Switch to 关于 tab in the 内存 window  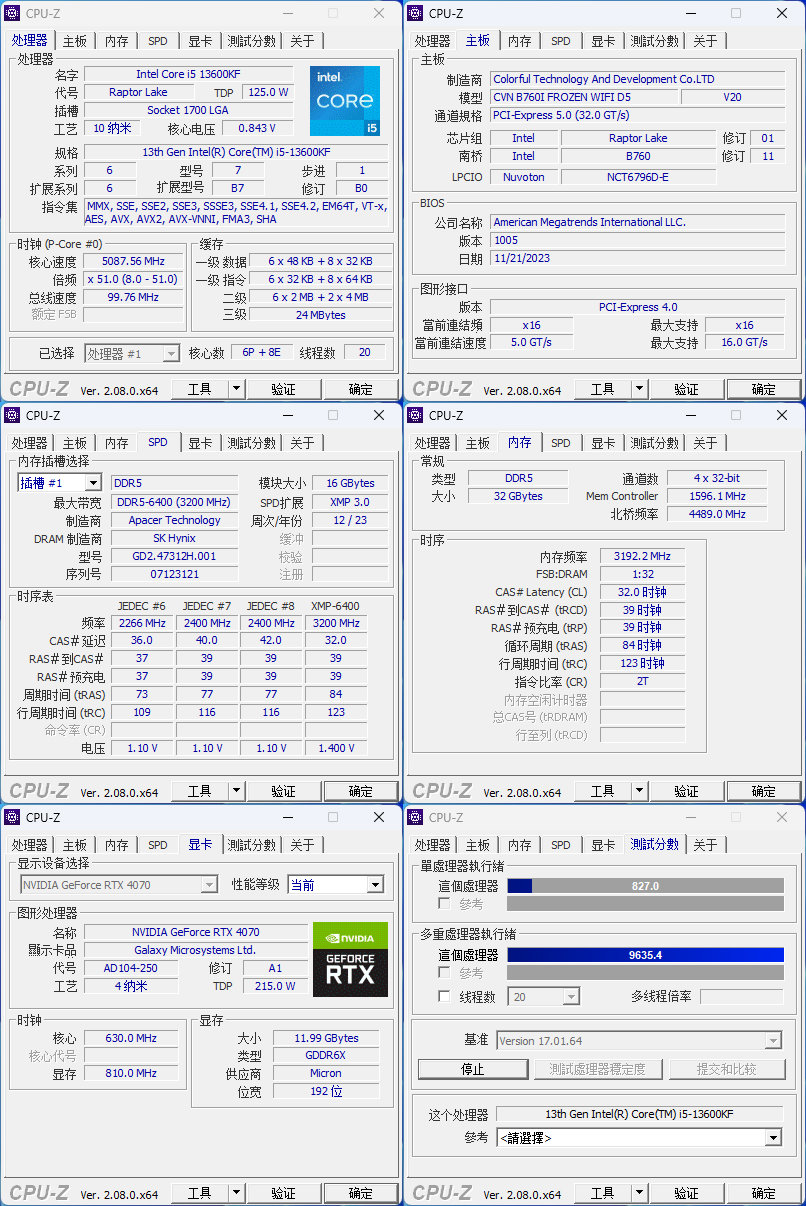pyautogui.click(x=705, y=443)
